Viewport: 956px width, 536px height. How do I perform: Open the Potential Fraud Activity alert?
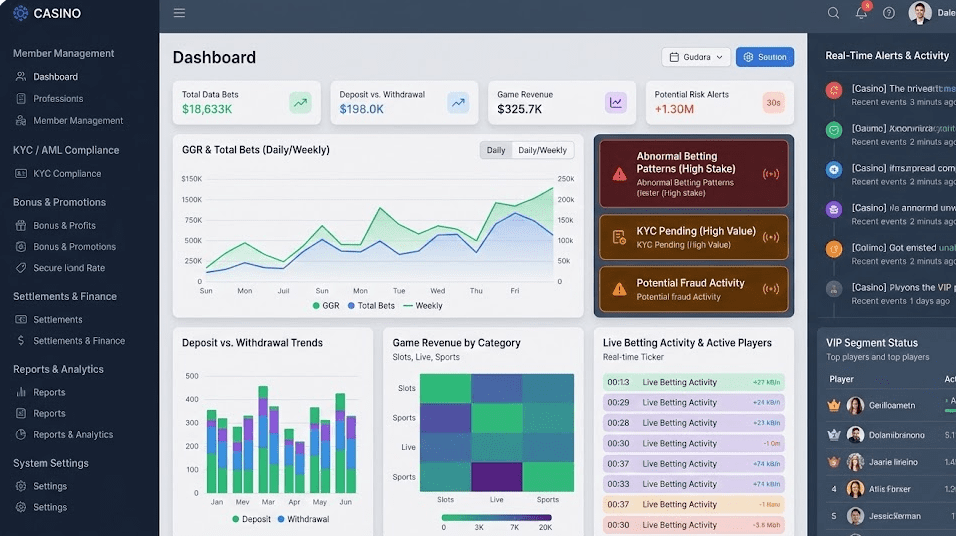(691, 289)
